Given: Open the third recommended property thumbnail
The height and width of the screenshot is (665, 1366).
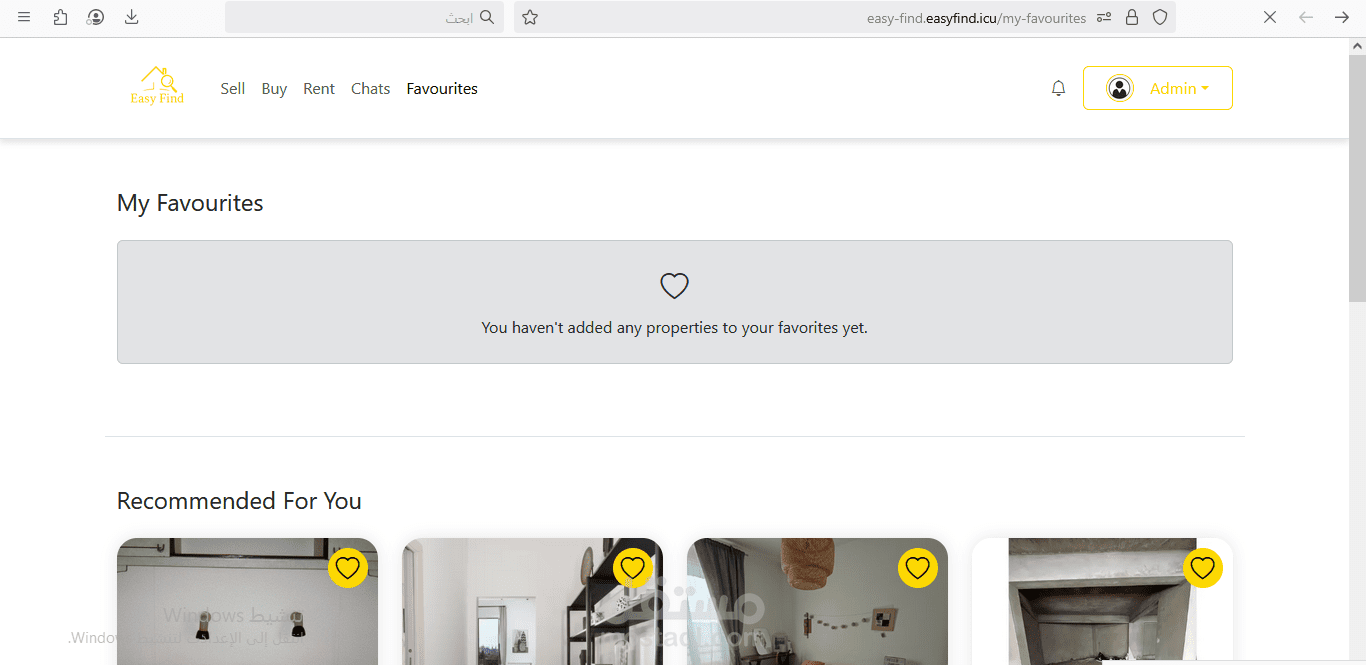Looking at the screenshot, I should pos(817,601).
